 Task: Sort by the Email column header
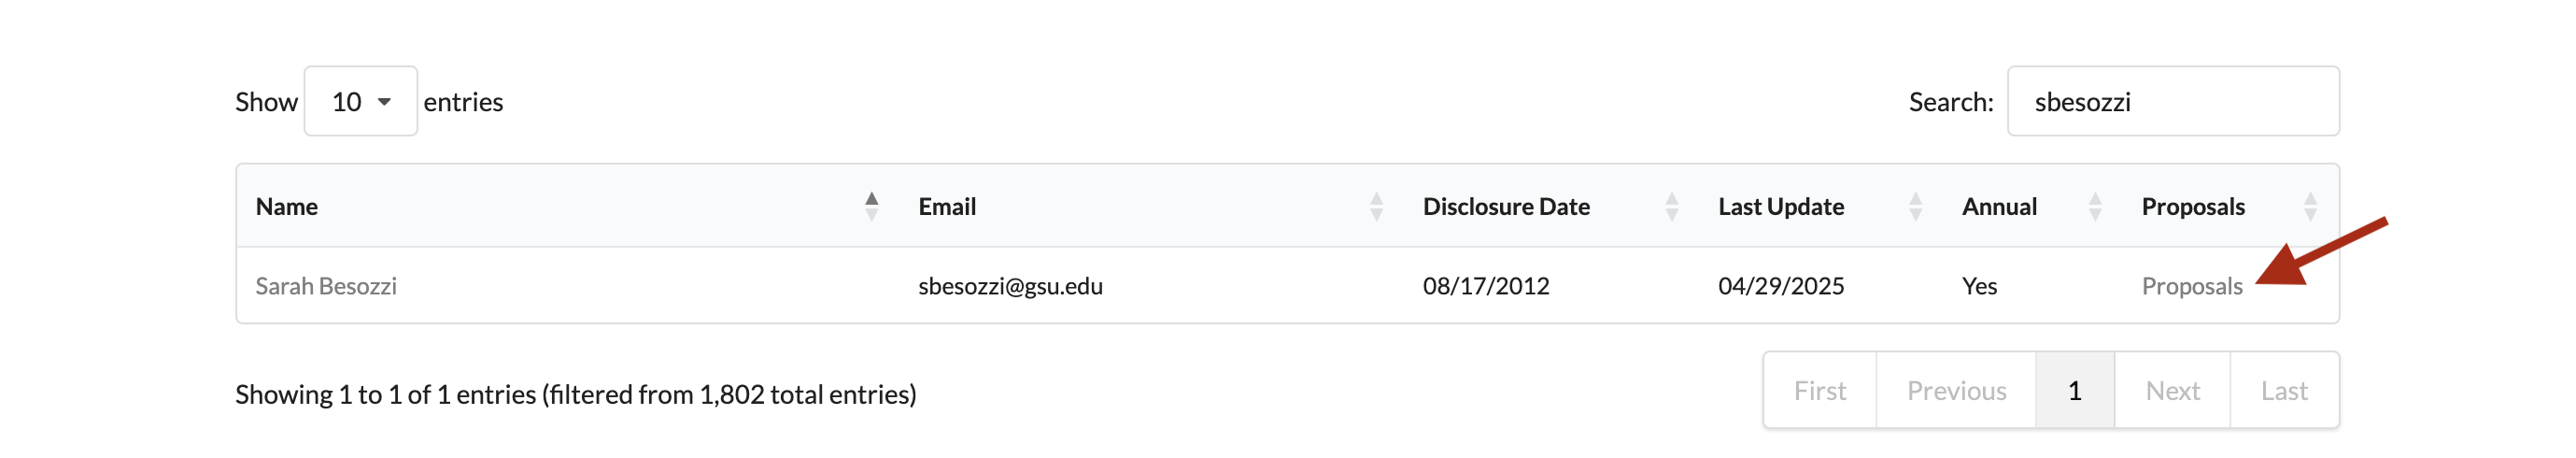(947, 206)
